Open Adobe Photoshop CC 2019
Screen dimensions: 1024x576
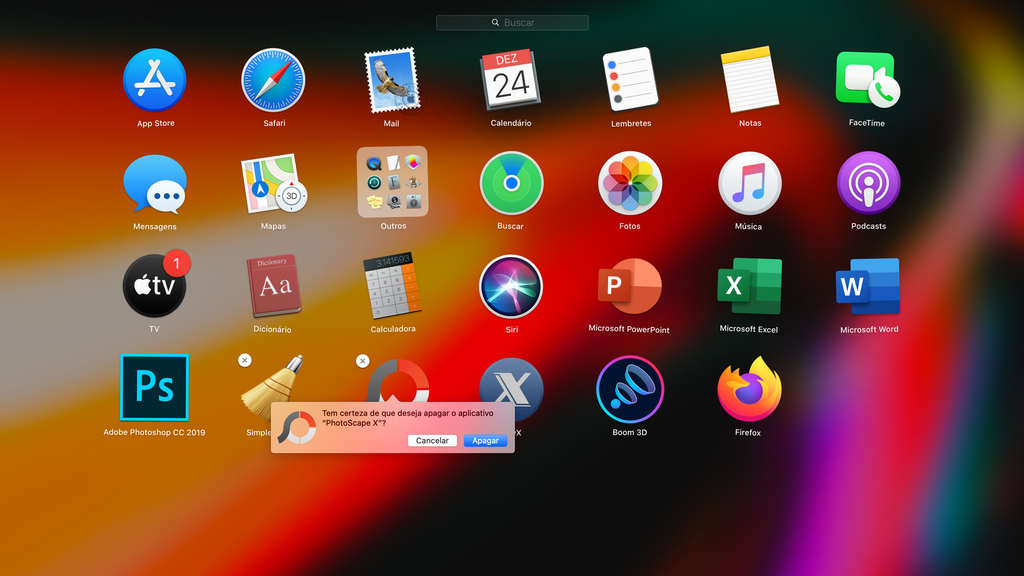[x=155, y=388]
